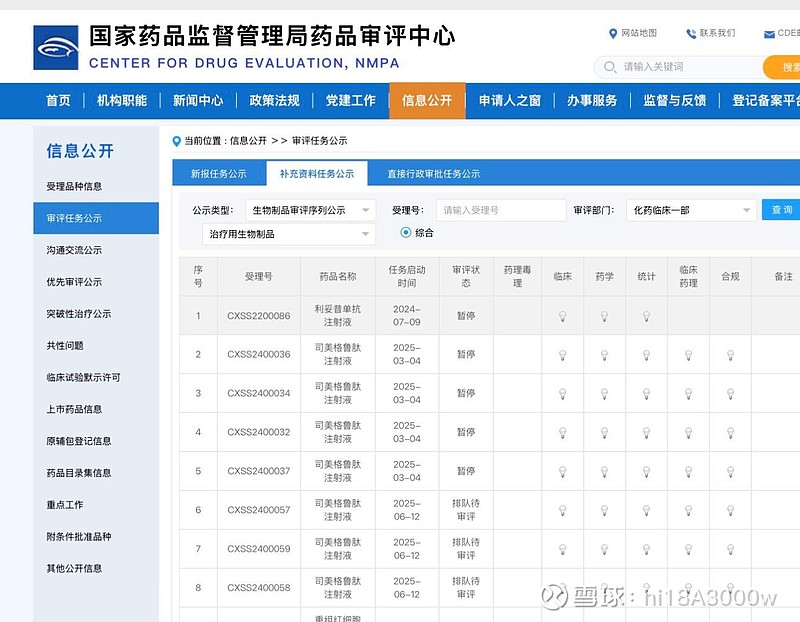Open 上市药品信息 in sidebar

(74, 409)
